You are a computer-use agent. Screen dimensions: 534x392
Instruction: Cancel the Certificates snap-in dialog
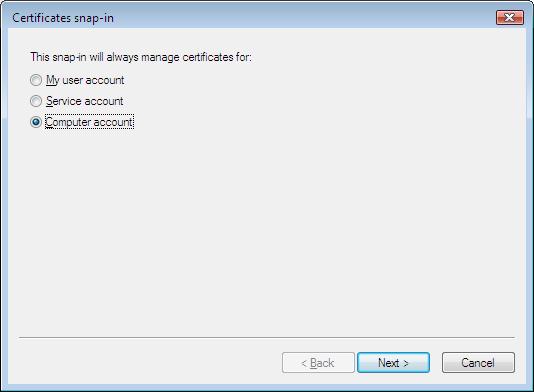coord(478,363)
